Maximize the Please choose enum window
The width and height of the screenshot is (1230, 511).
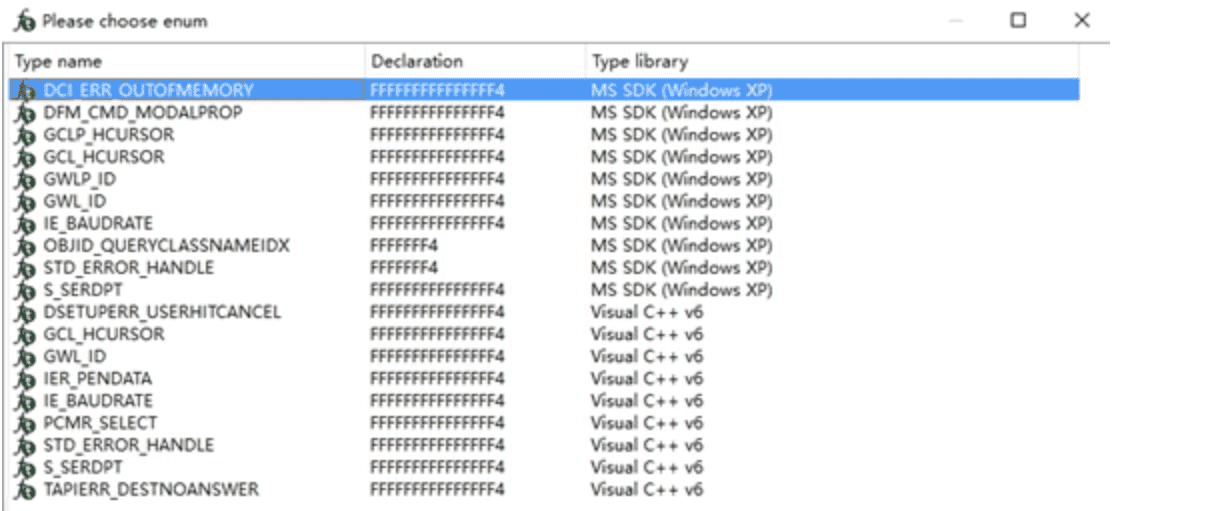click(1018, 21)
